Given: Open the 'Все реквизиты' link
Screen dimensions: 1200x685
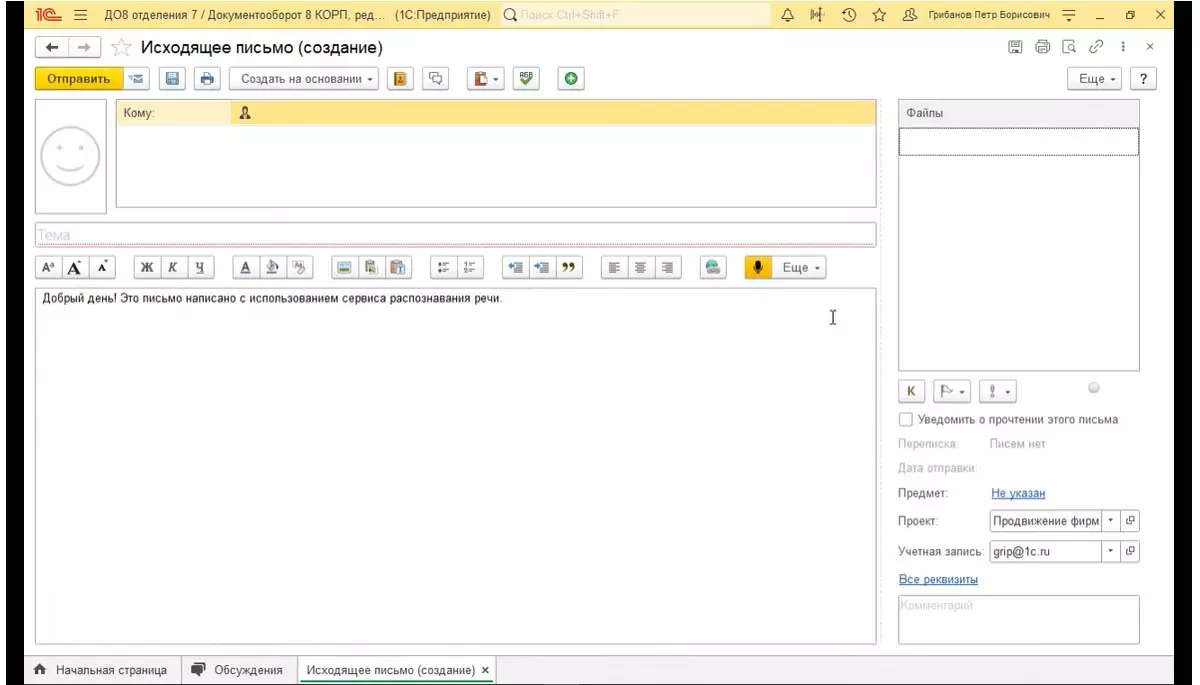Looking at the screenshot, I should tap(938, 580).
